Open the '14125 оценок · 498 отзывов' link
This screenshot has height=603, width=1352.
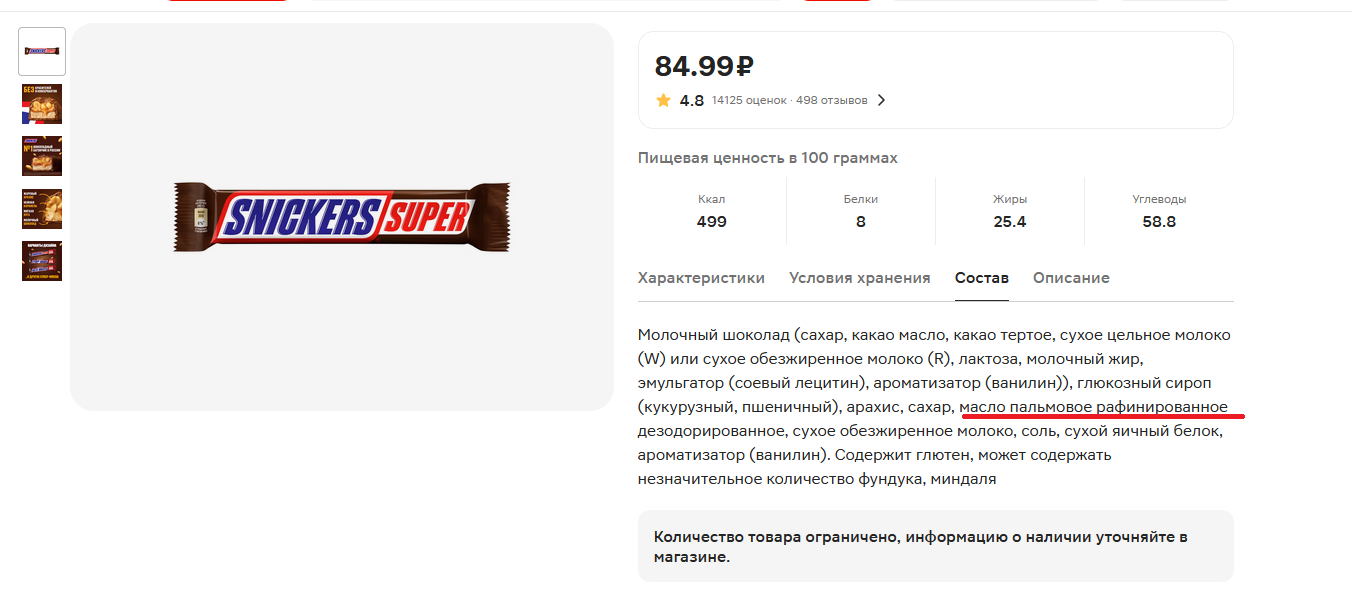pos(790,100)
